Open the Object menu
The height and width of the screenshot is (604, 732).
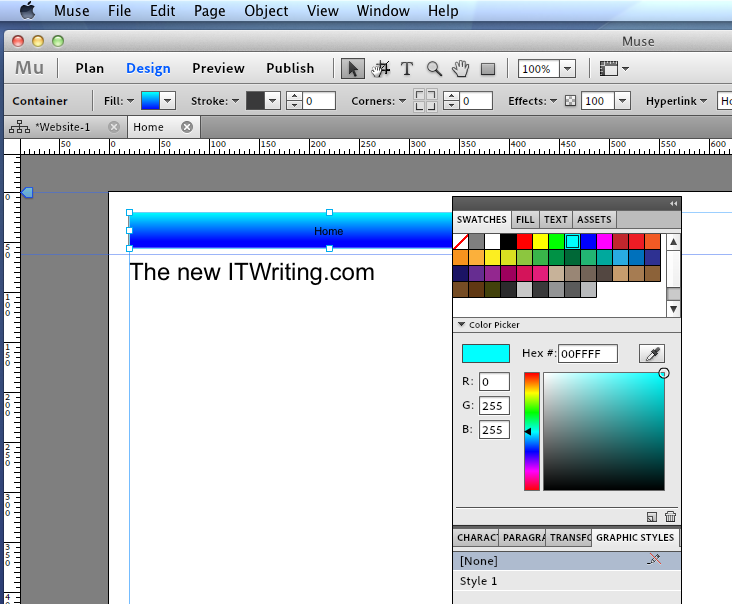tap(266, 10)
